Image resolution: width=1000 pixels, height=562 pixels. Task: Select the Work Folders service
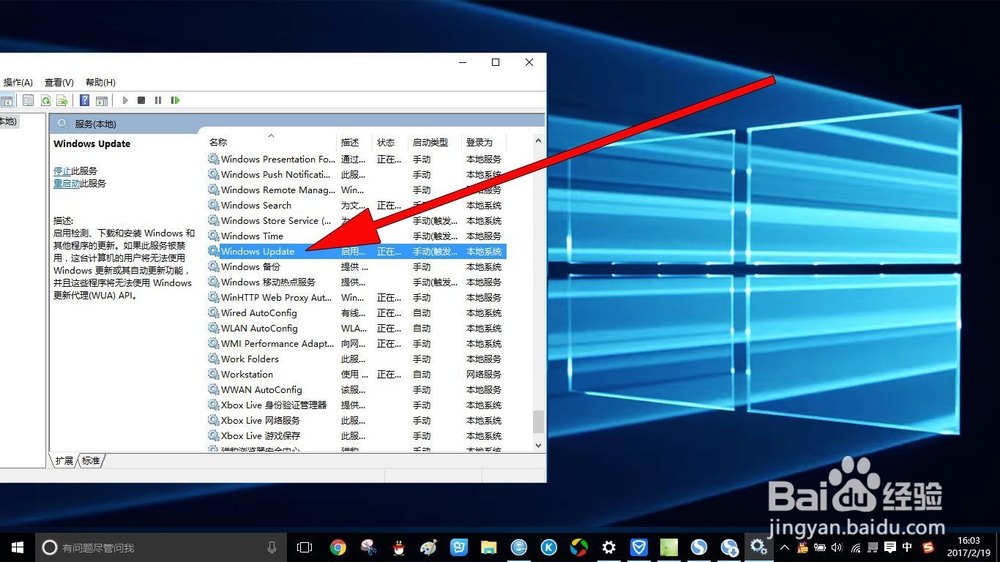click(x=249, y=359)
